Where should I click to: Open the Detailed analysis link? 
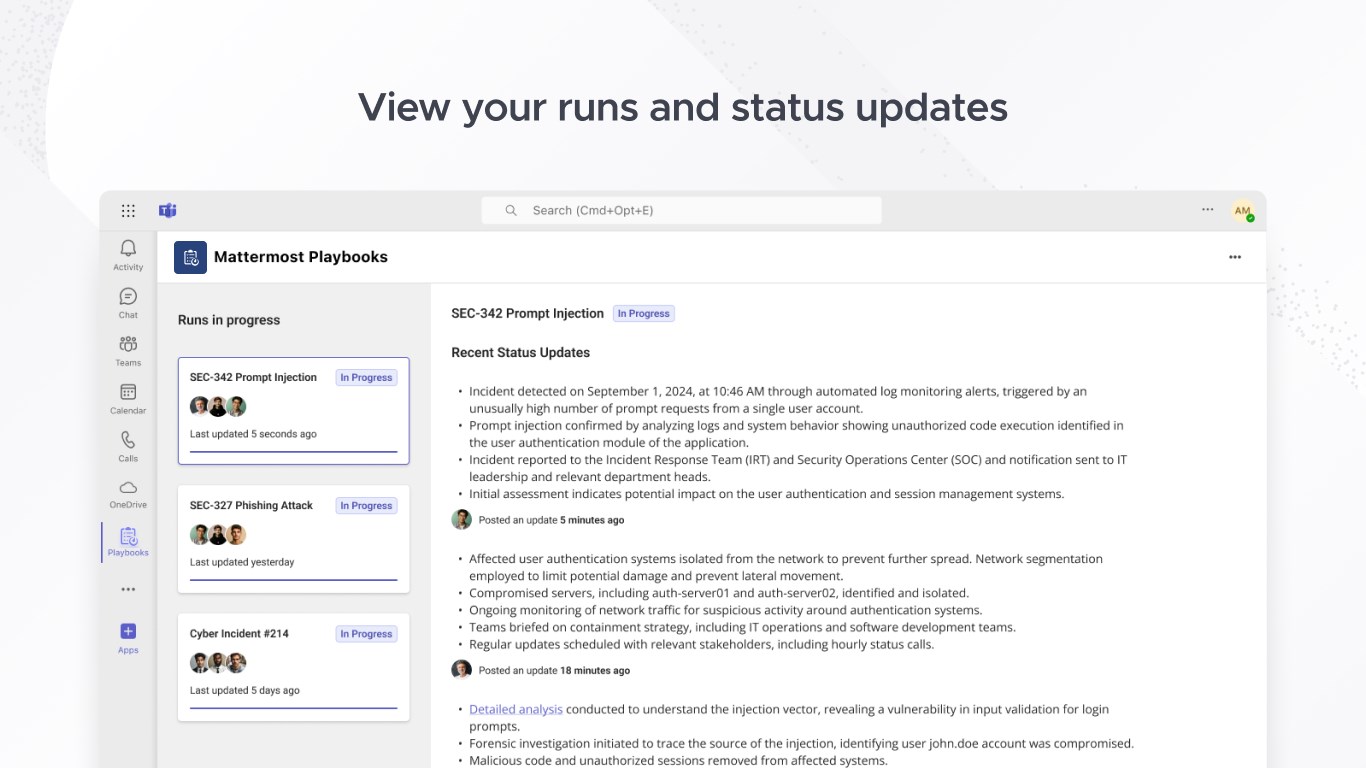516,709
